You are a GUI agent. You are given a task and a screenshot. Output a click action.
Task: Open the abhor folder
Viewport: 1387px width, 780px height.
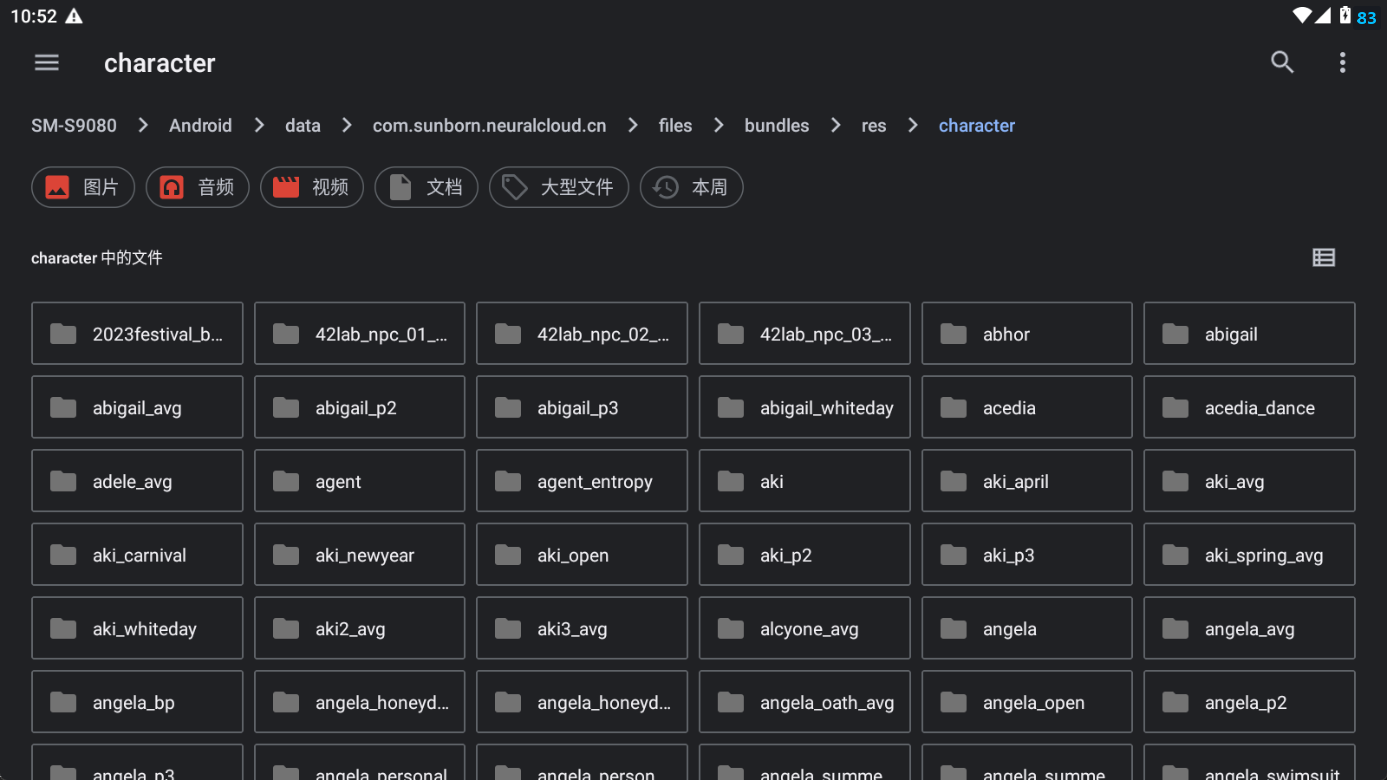(1027, 334)
